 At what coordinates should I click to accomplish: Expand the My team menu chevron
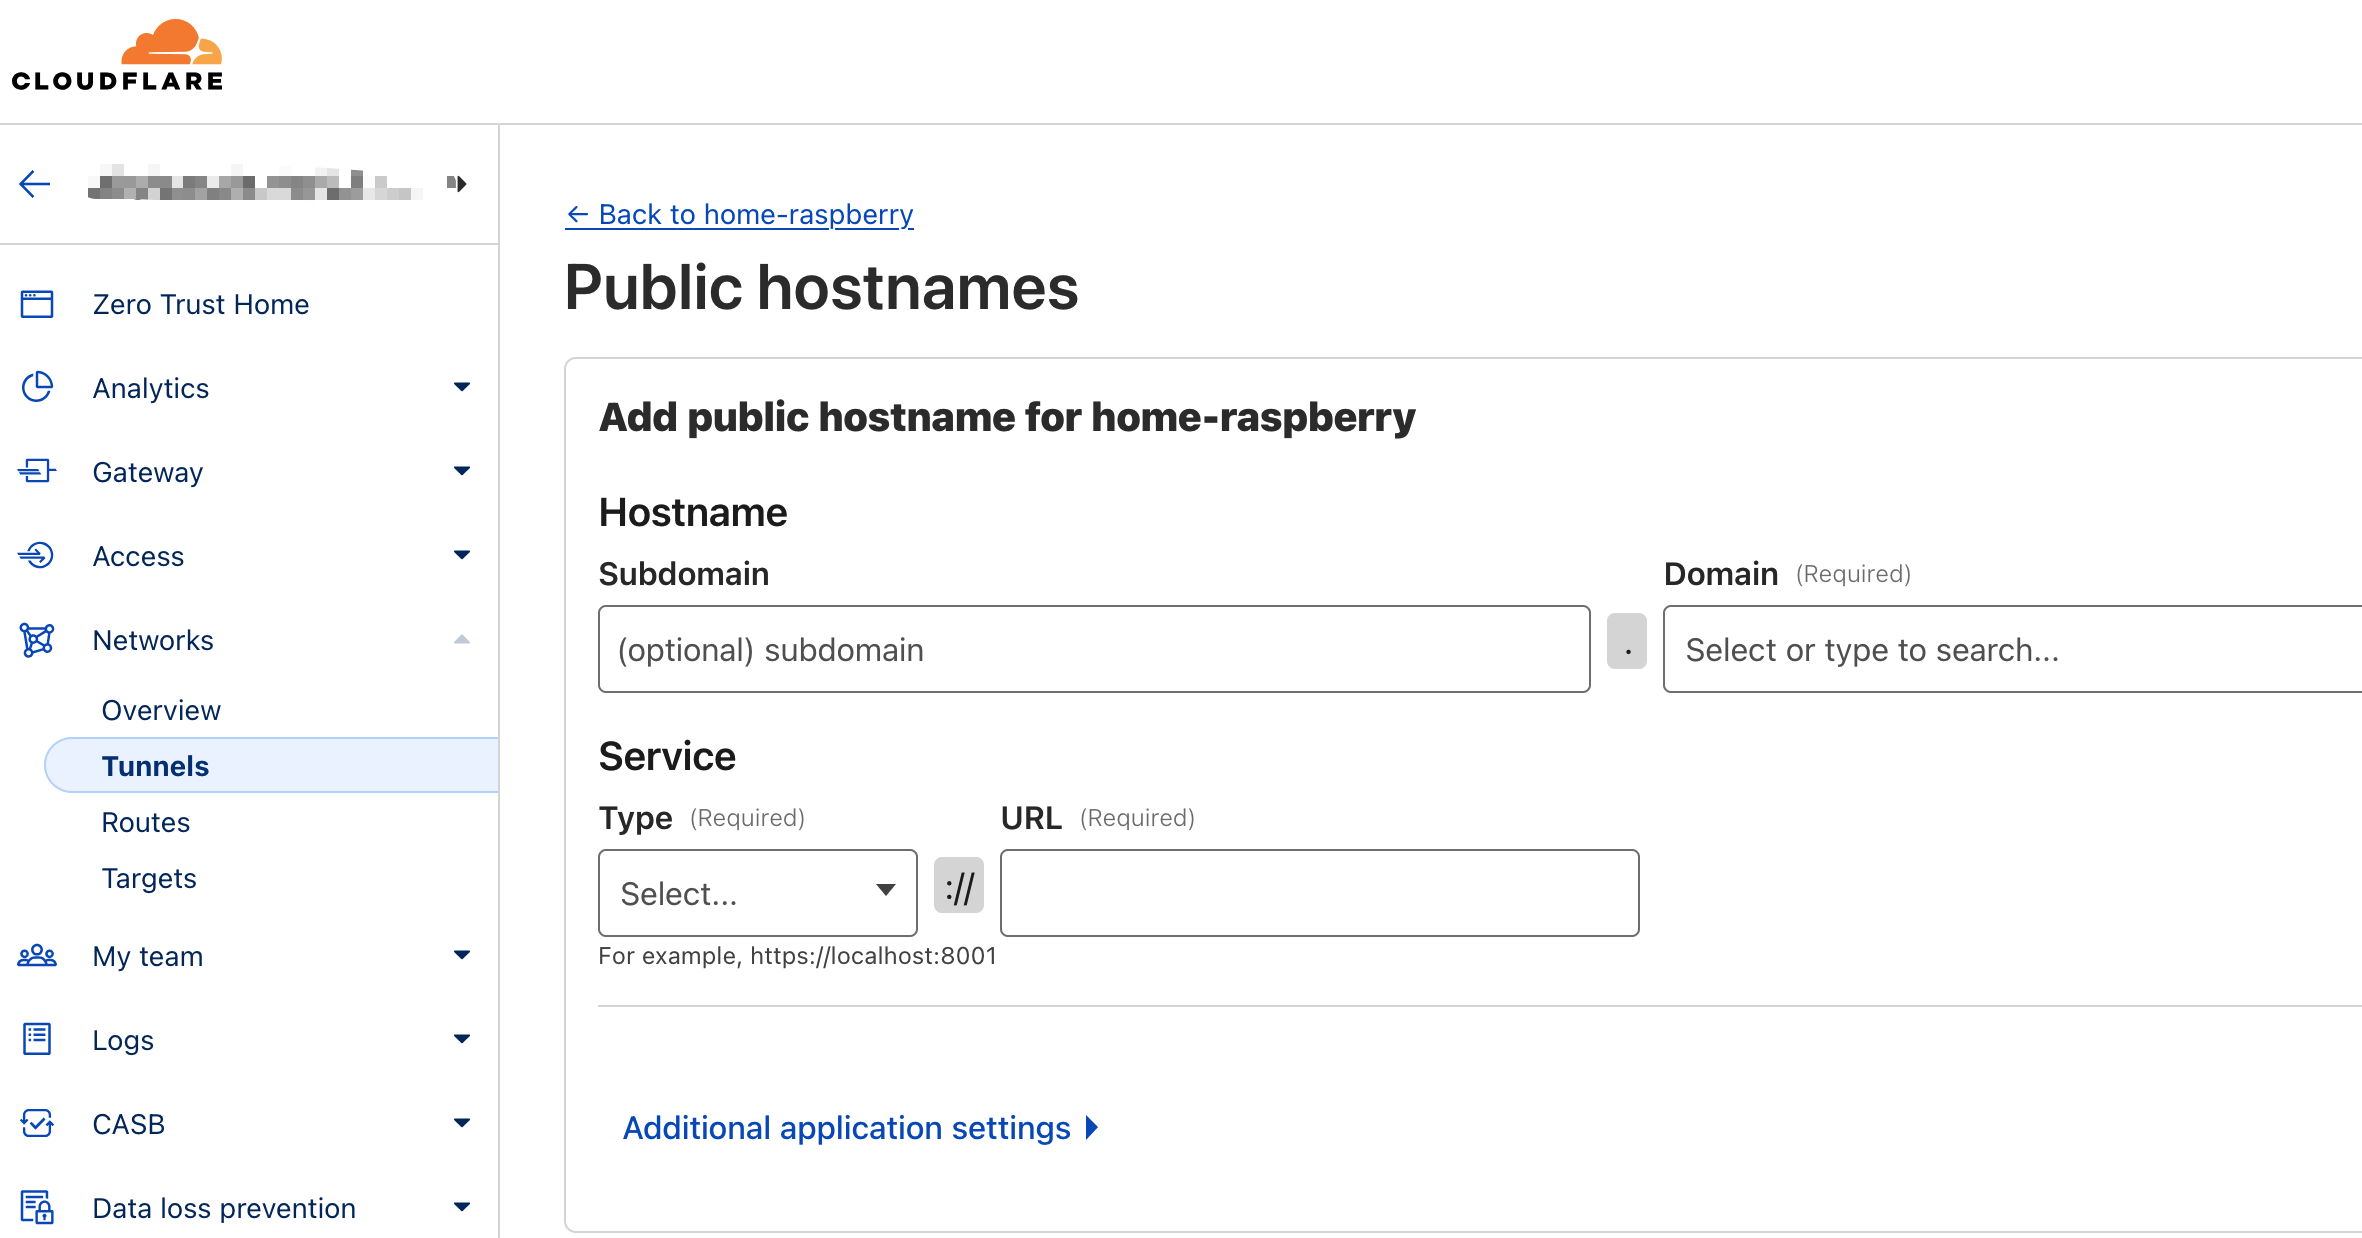[462, 955]
